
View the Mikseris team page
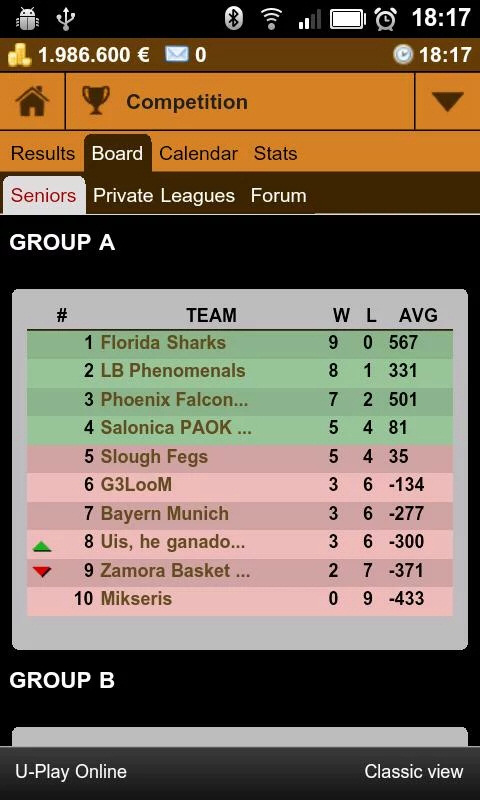point(136,598)
